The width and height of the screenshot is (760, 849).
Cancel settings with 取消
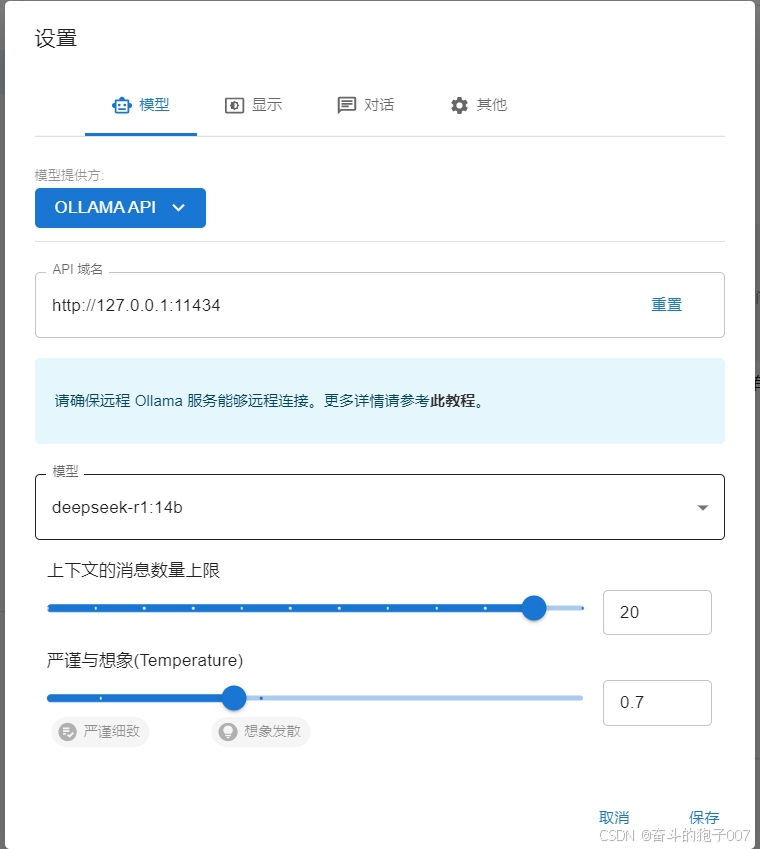(x=614, y=818)
